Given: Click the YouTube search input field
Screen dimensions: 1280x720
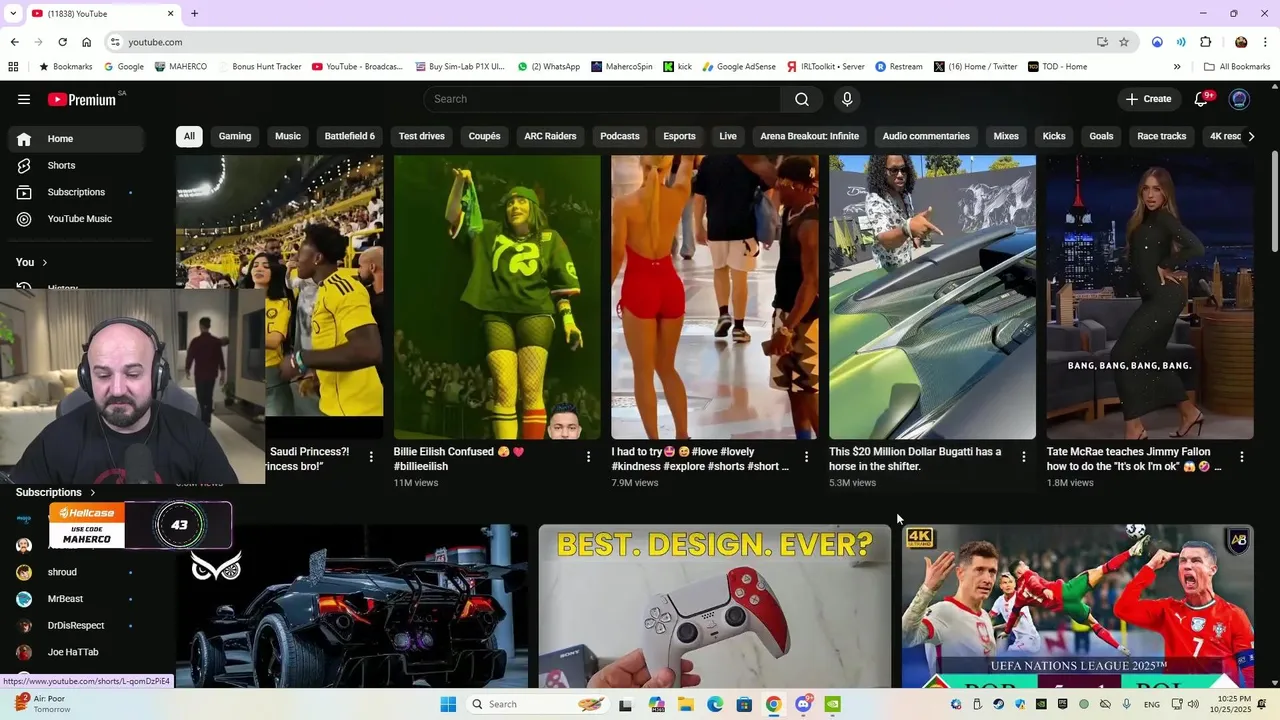Looking at the screenshot, I should (x=602, y=99).
